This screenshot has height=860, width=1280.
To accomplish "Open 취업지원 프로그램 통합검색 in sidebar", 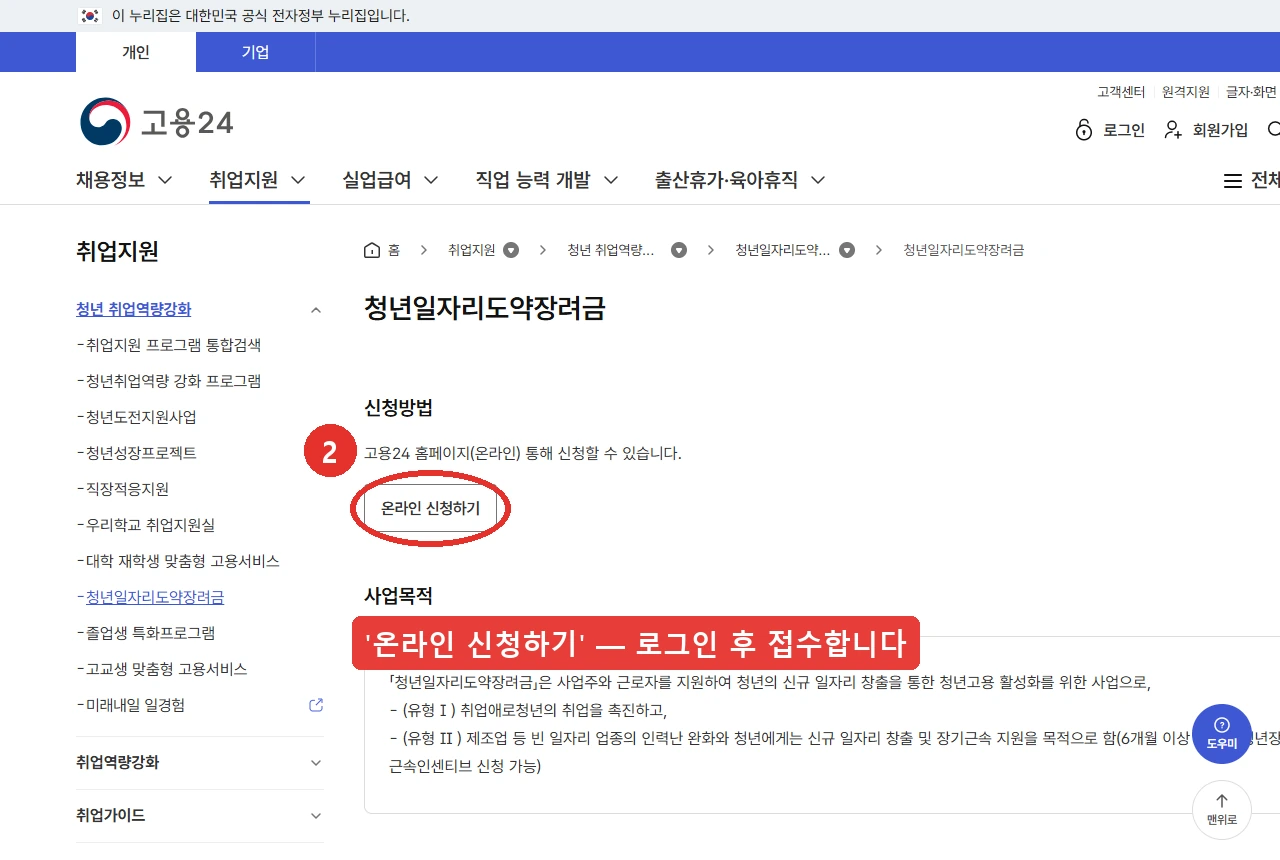I will (173, 345).
